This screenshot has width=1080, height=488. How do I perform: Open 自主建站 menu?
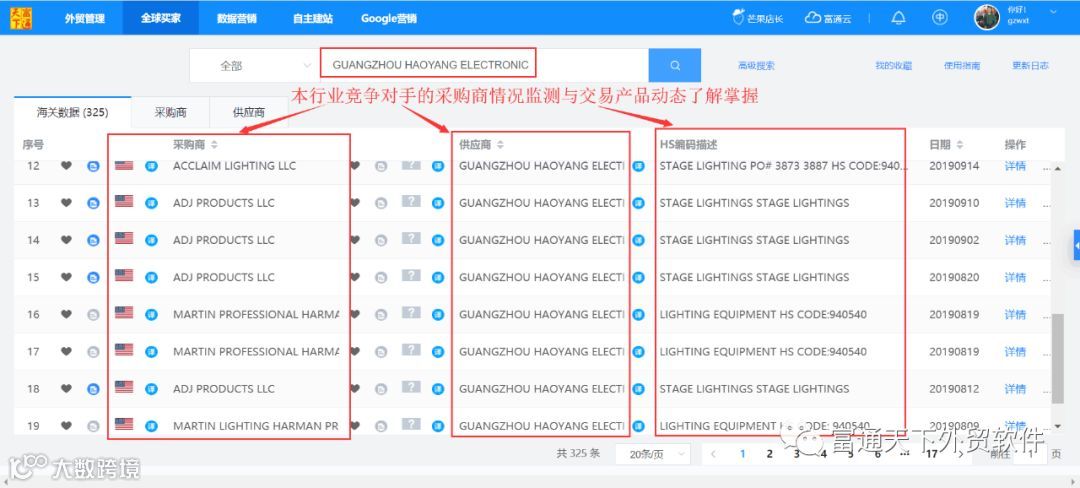312,19
